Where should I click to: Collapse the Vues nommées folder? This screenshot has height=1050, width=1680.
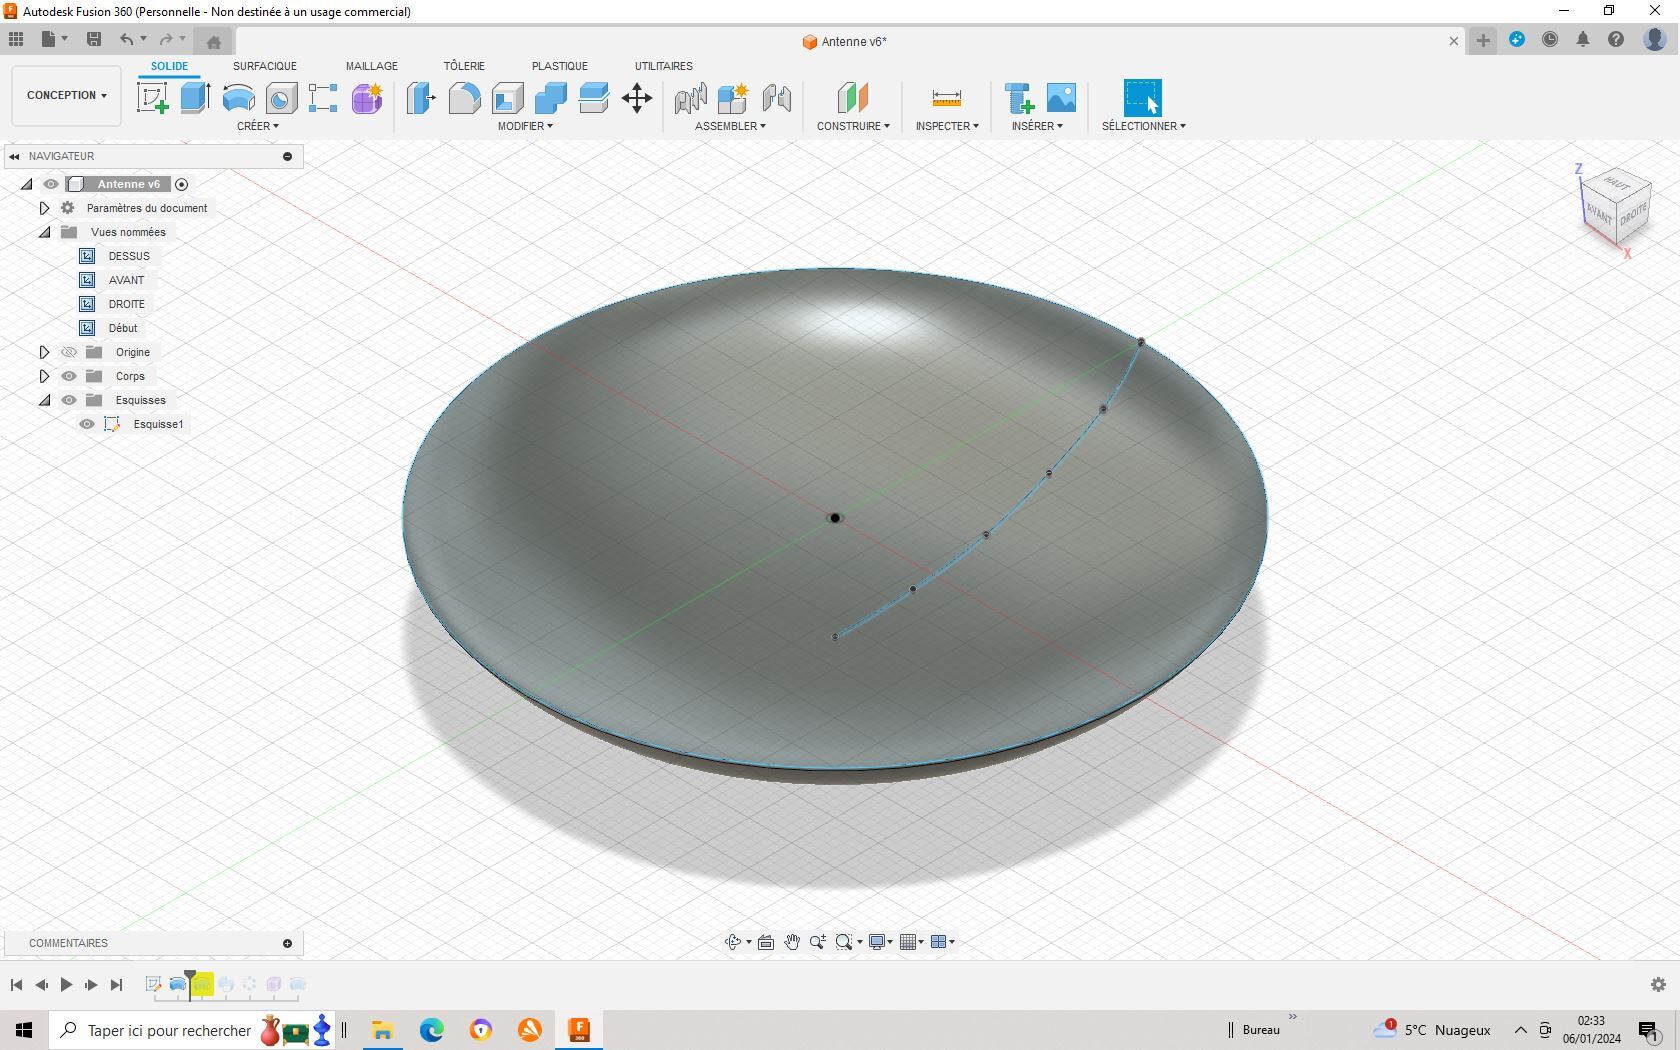click(45, 232)
